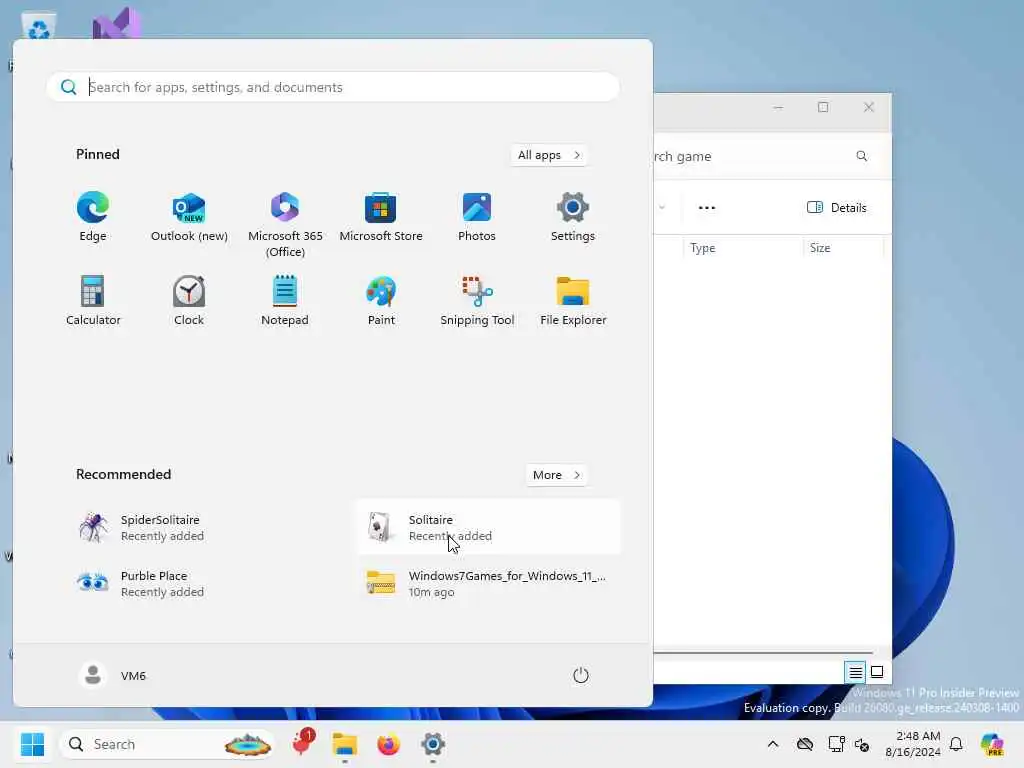This screenshot has width=1024, height=768.
Task: Open recently added Purble Place
Action: (x=201, y=583)
